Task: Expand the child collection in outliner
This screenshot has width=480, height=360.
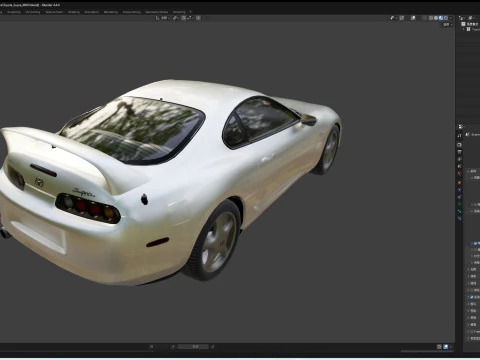Action: [x=464, y=29]
